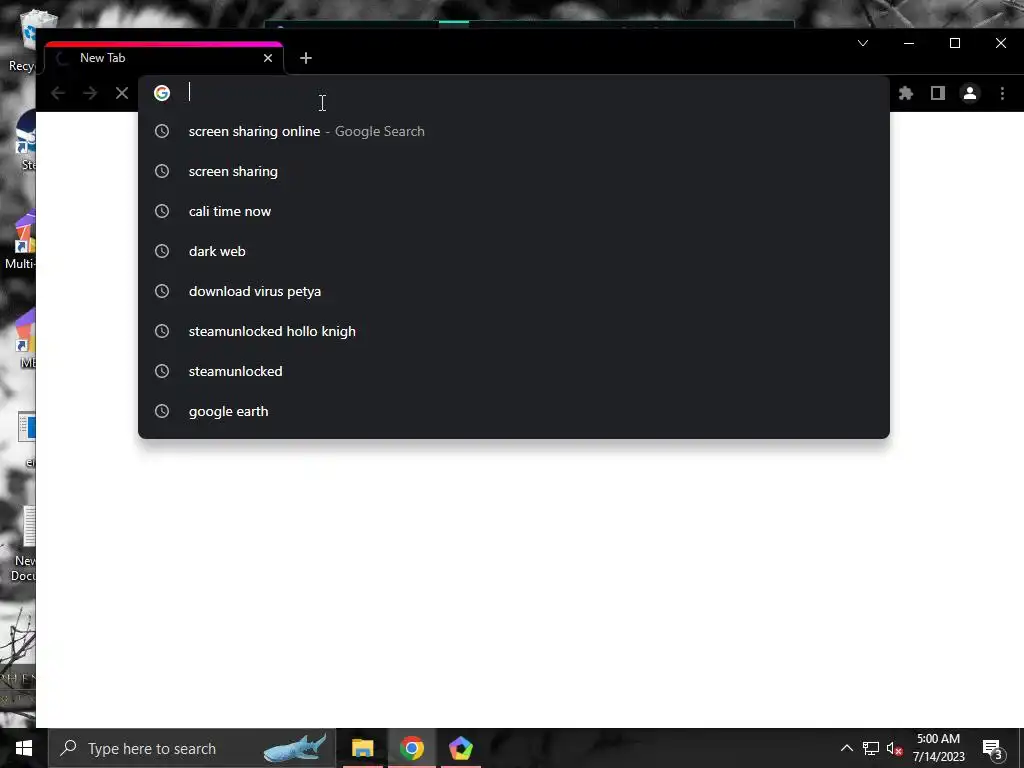Click clock icon beside 'cali time now'
Viewport: 1024px width, 768px height.
point(162,211)
